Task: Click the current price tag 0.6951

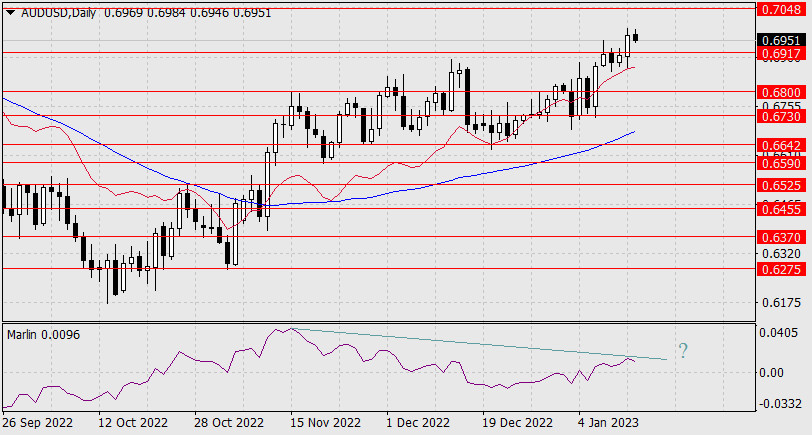Action: pos(779,38)
